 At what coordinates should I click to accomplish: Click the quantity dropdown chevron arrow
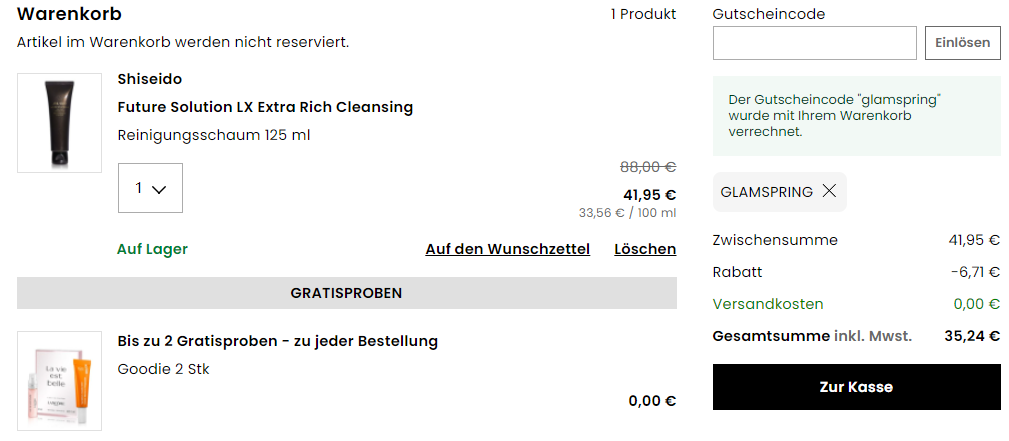(159, 189)
